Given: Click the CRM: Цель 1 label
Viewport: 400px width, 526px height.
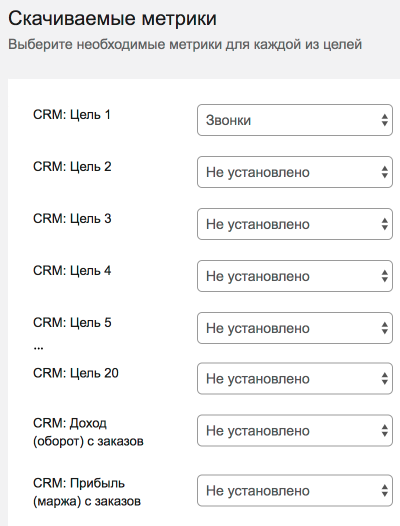Looking at the screenshot, I should [x=72, y=115].
